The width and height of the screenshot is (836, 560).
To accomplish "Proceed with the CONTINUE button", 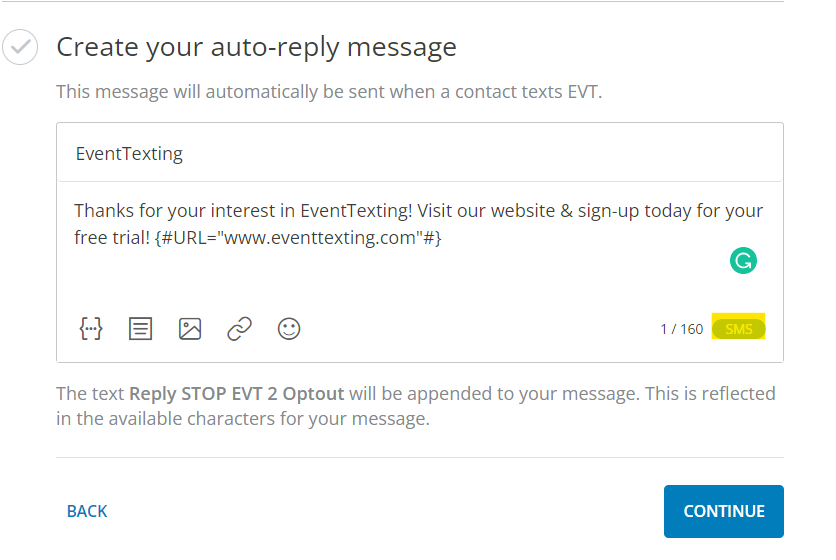I will [x=724, y=511].
